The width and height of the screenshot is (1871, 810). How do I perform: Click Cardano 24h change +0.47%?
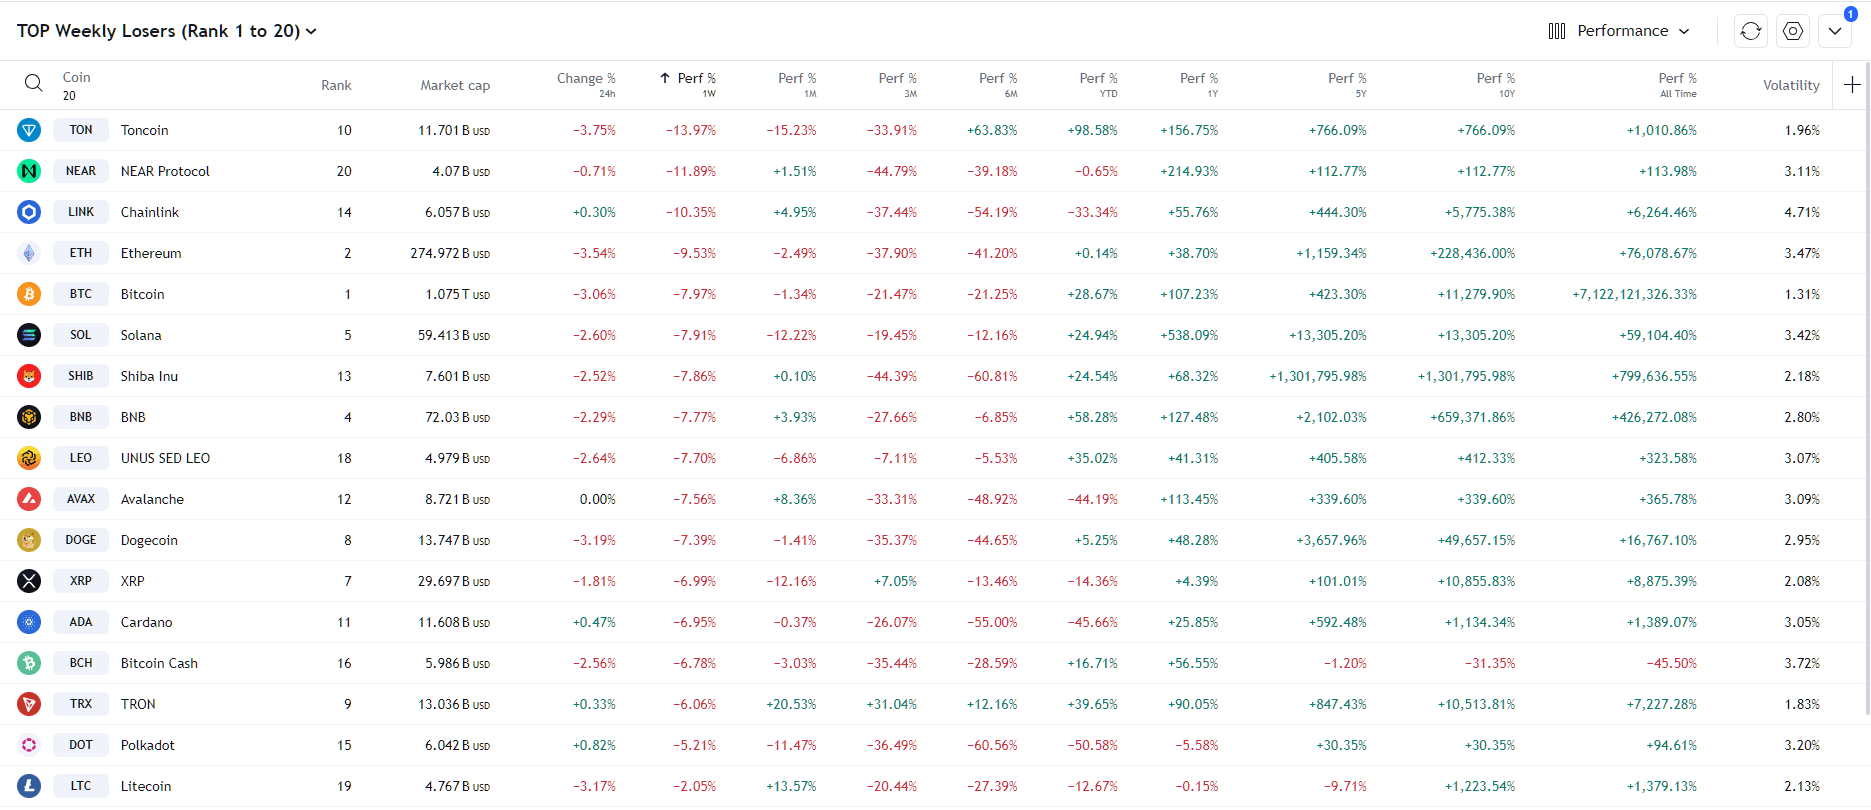tap(594, 622)
